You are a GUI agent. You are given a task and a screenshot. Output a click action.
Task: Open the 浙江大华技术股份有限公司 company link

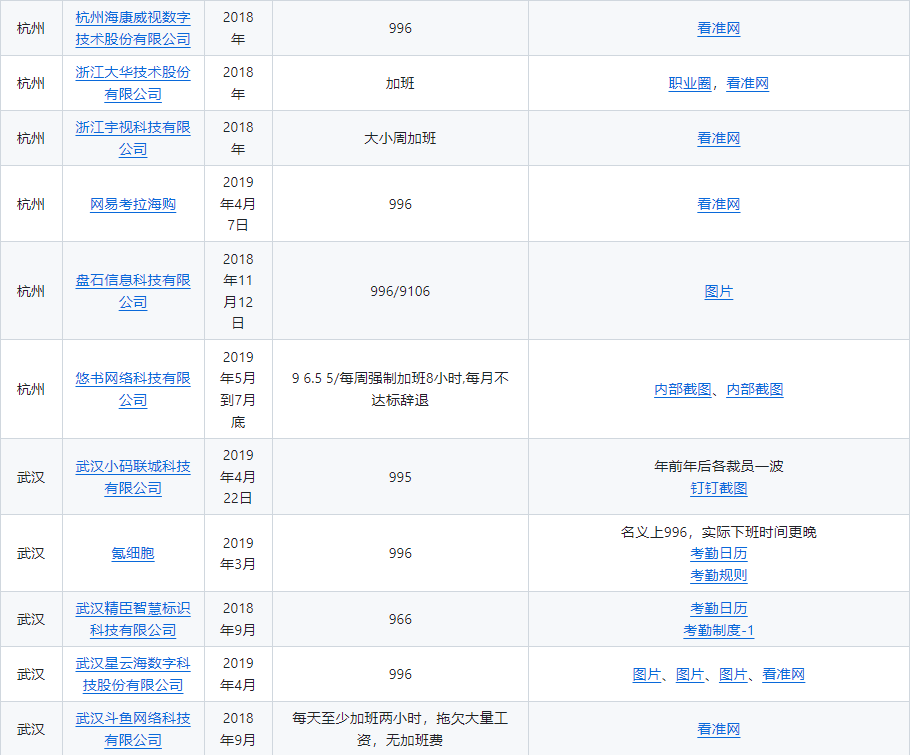pos(133,83)
